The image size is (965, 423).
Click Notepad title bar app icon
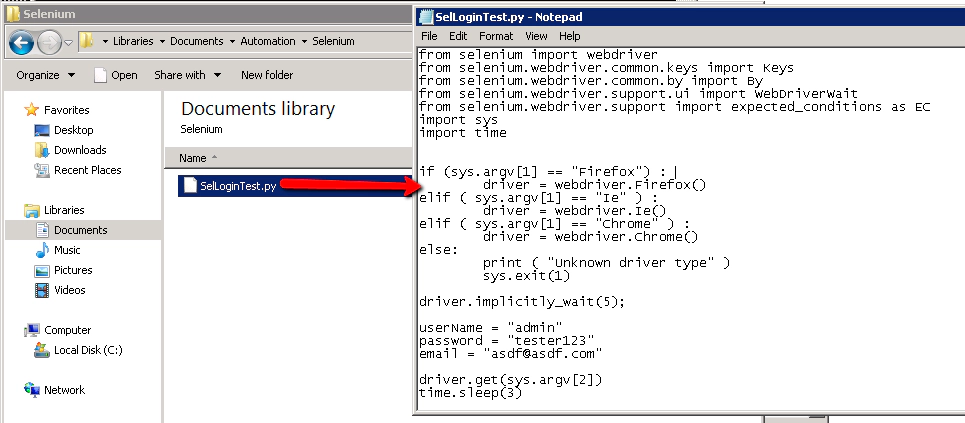pyautogui.click(x=425, y=17)
